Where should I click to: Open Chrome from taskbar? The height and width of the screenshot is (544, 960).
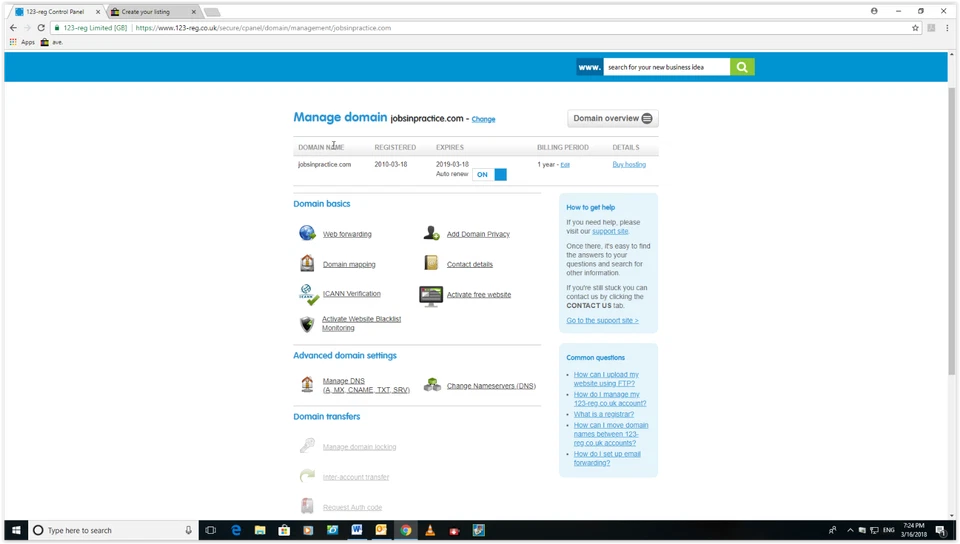(x=405, y=531)
